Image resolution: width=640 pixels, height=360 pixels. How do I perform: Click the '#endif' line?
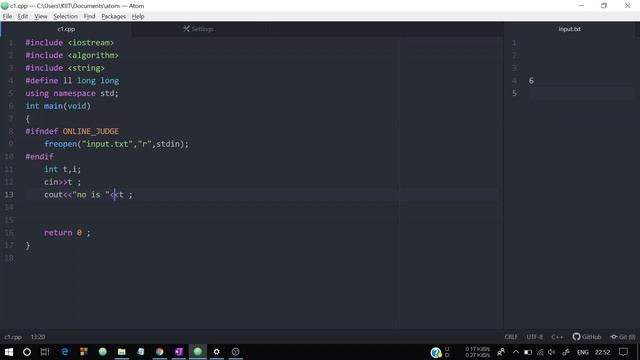tap(39, 157)
